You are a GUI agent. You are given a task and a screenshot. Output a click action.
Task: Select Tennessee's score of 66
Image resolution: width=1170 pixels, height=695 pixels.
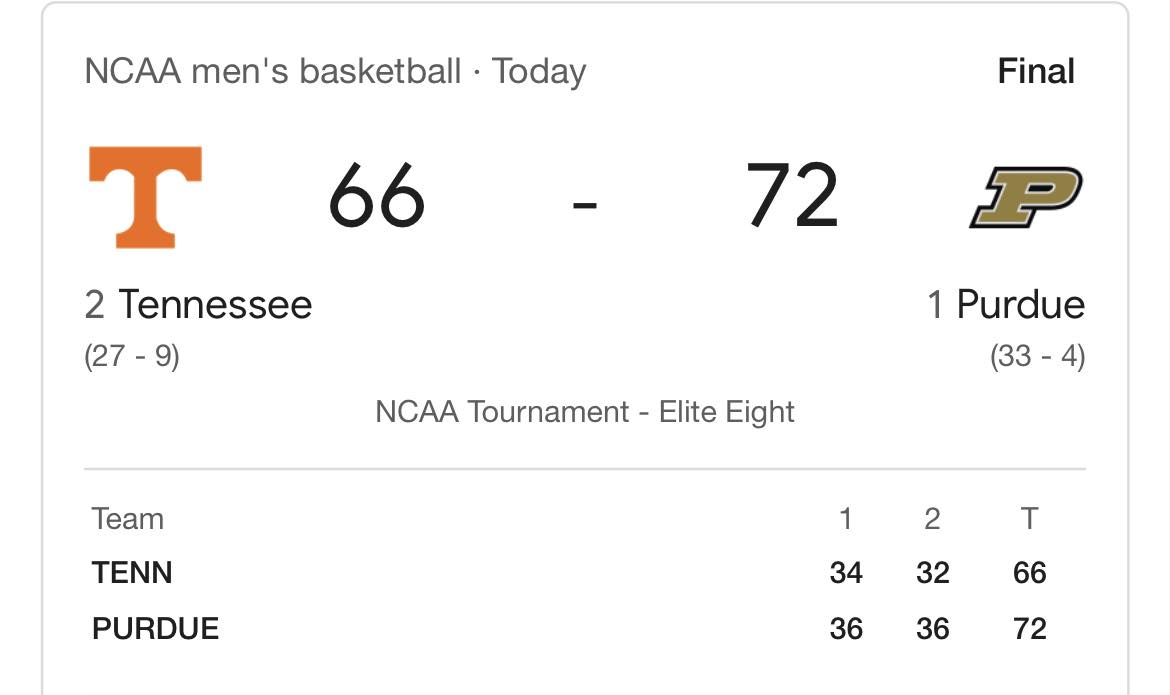coord(377,196)
